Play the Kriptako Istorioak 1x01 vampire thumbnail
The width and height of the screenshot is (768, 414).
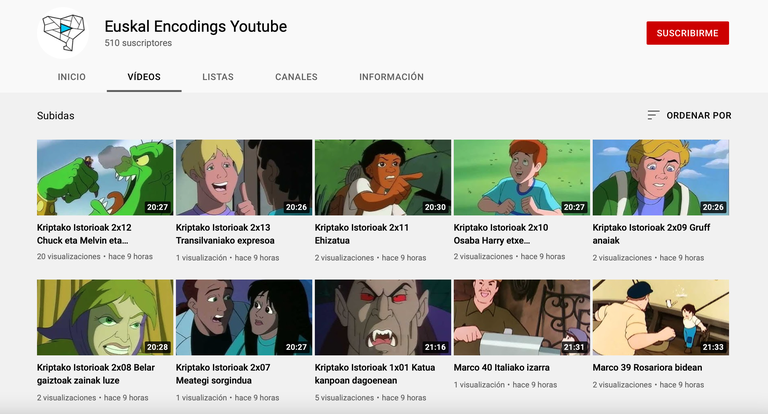coord(383,317)
